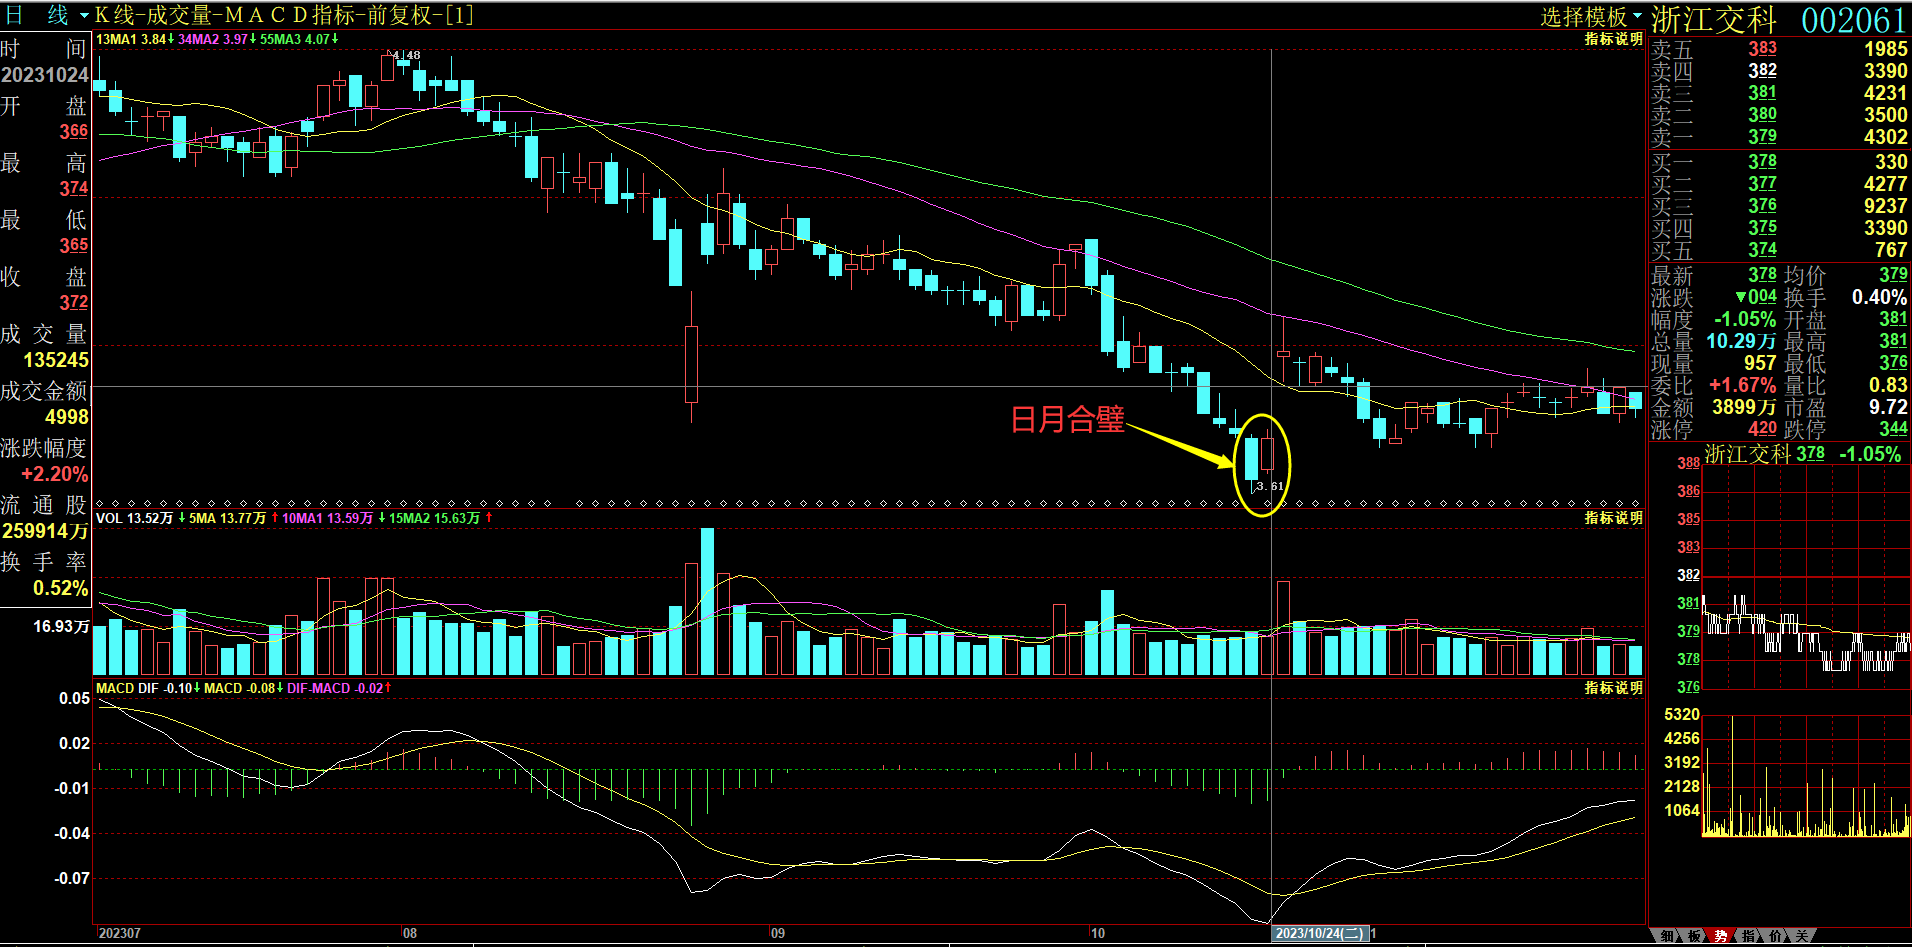The image size is (1912, 947).
Task: Click the 3.61 low price marker on chart
Action: 1268,486
